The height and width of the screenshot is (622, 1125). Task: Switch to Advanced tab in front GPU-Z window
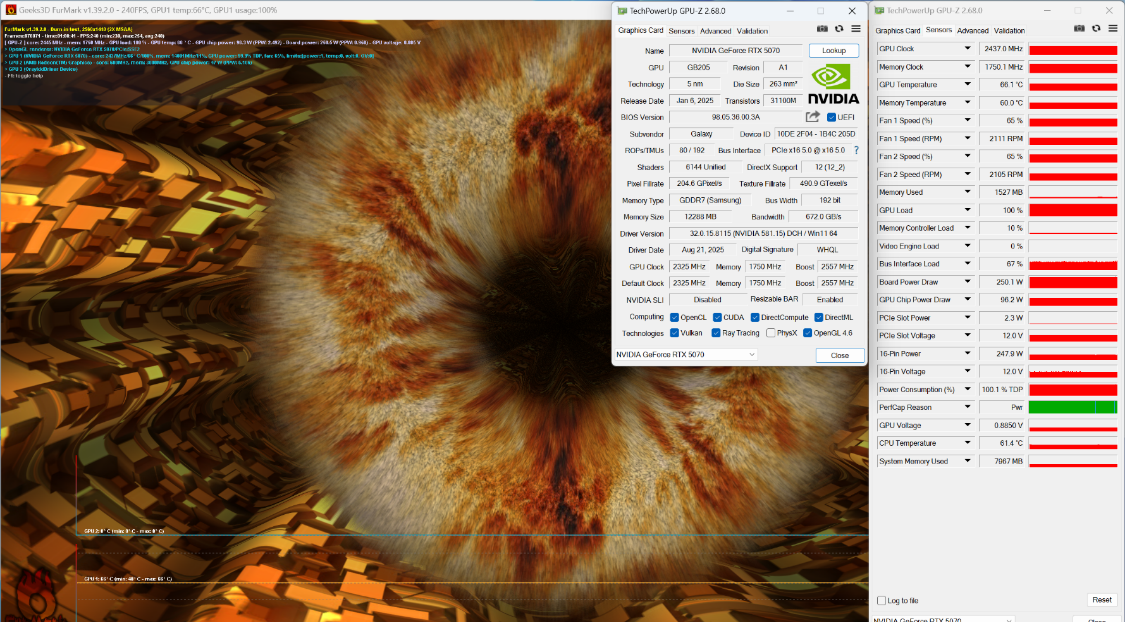(x=715, y=31)
